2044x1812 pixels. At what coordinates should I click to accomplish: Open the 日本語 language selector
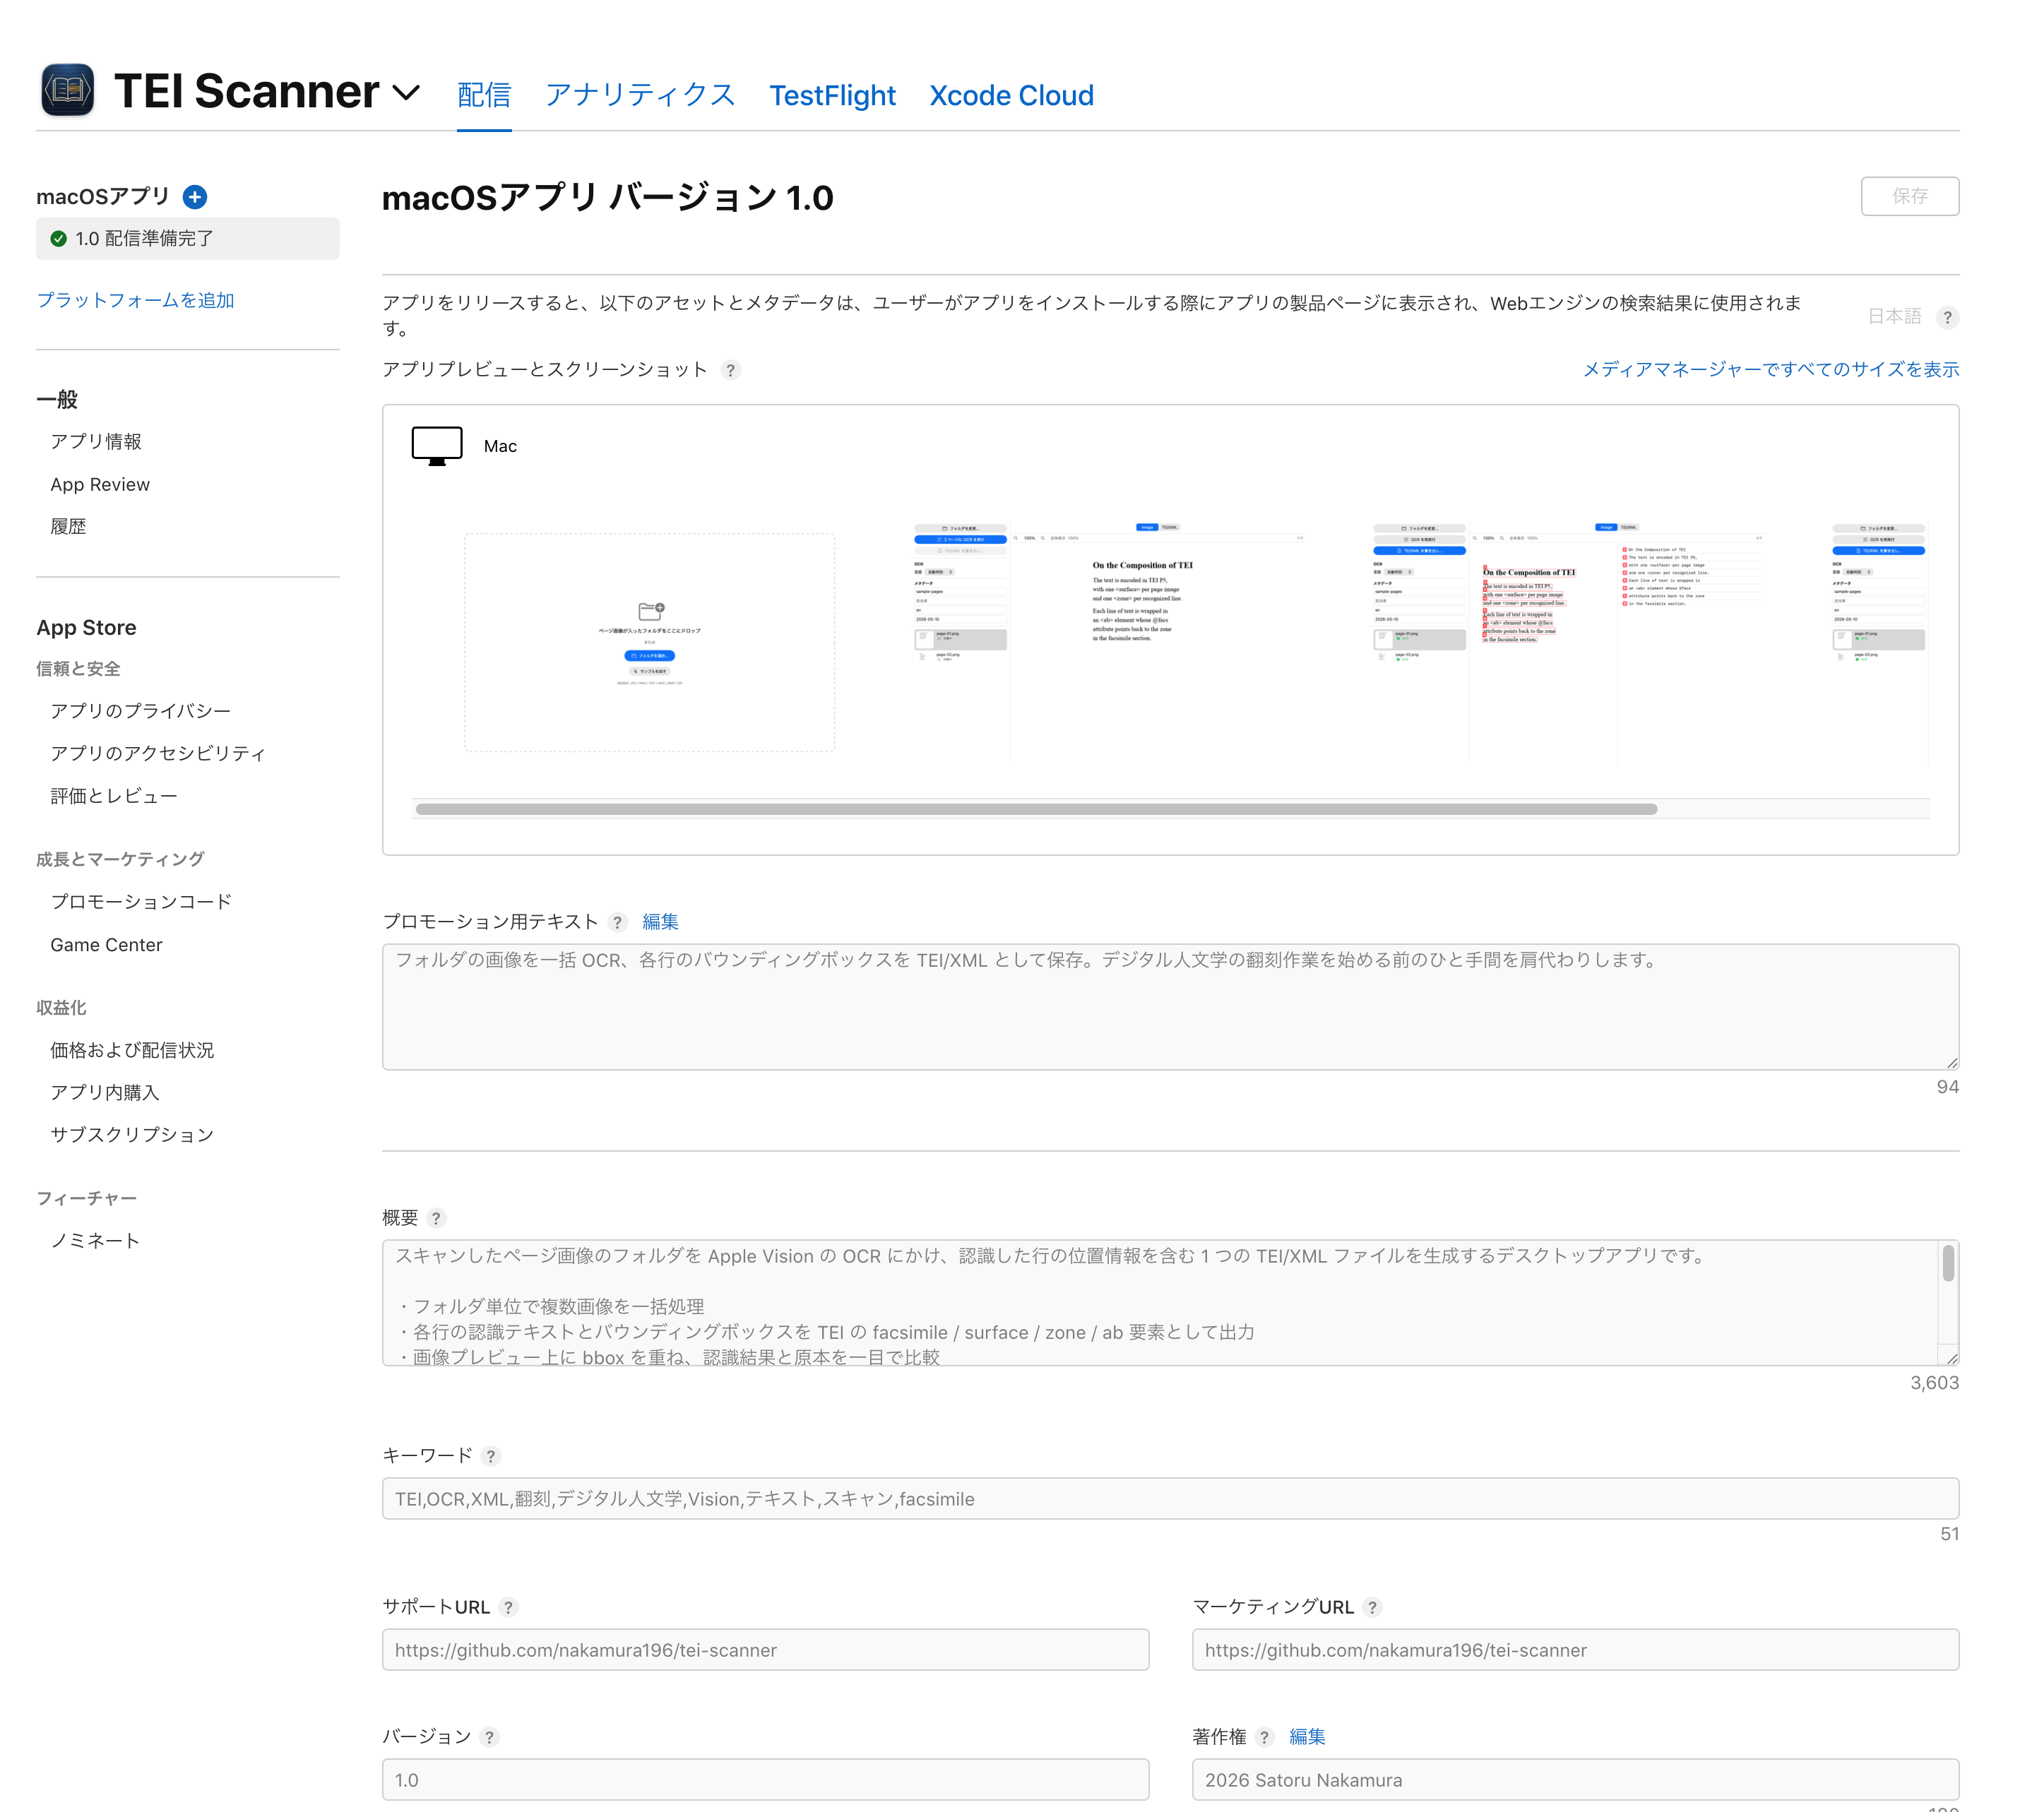click(1894, 316)
